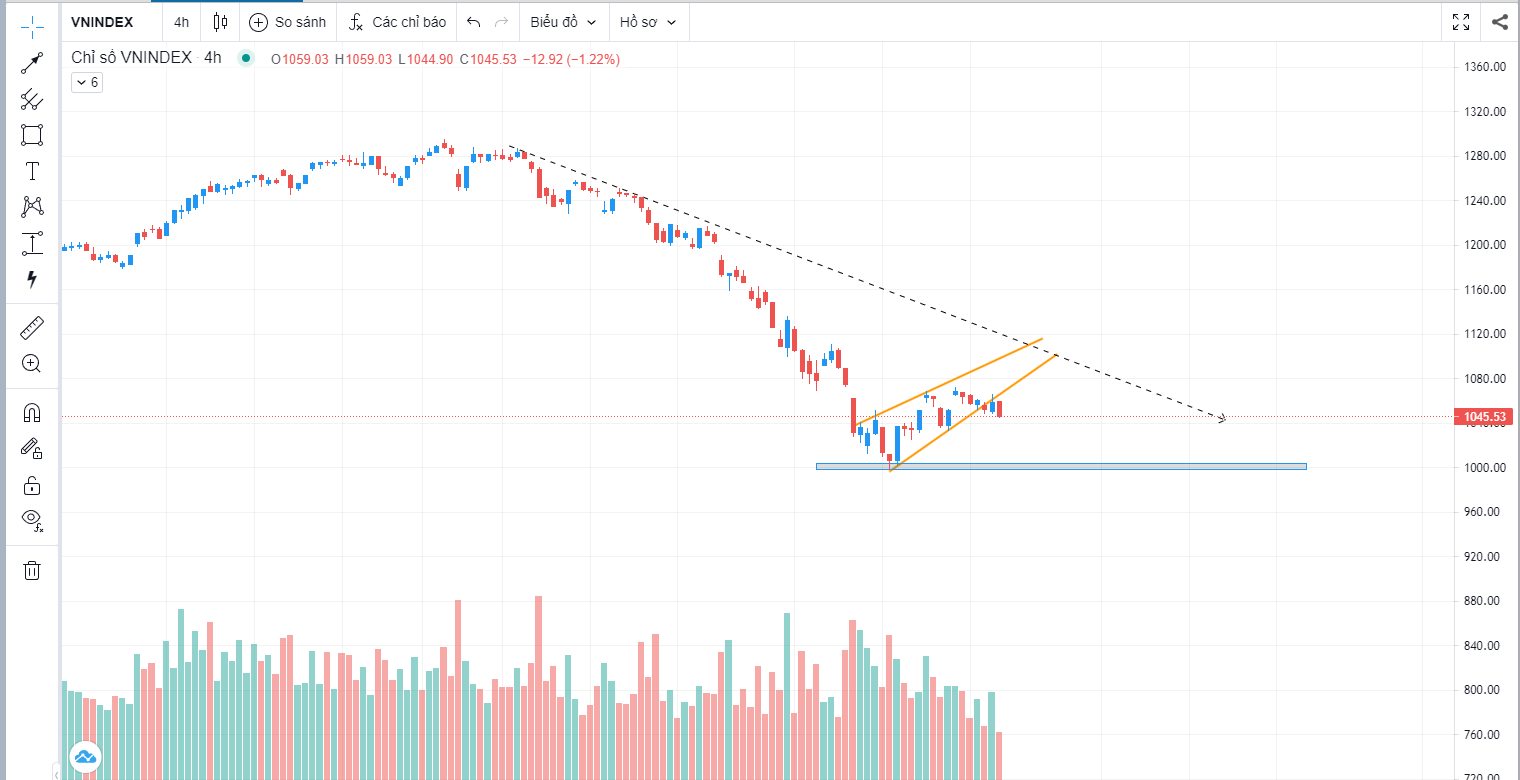Select the ruler measure tool
1520x780 pixels.
[x=32, y=327]
